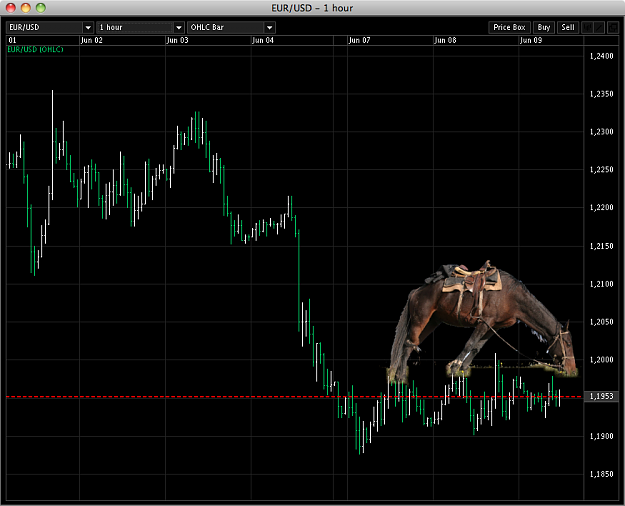Viewport: 625px width, 506px height.
Task: Click the green zoom window button
Action: [41, 8]
